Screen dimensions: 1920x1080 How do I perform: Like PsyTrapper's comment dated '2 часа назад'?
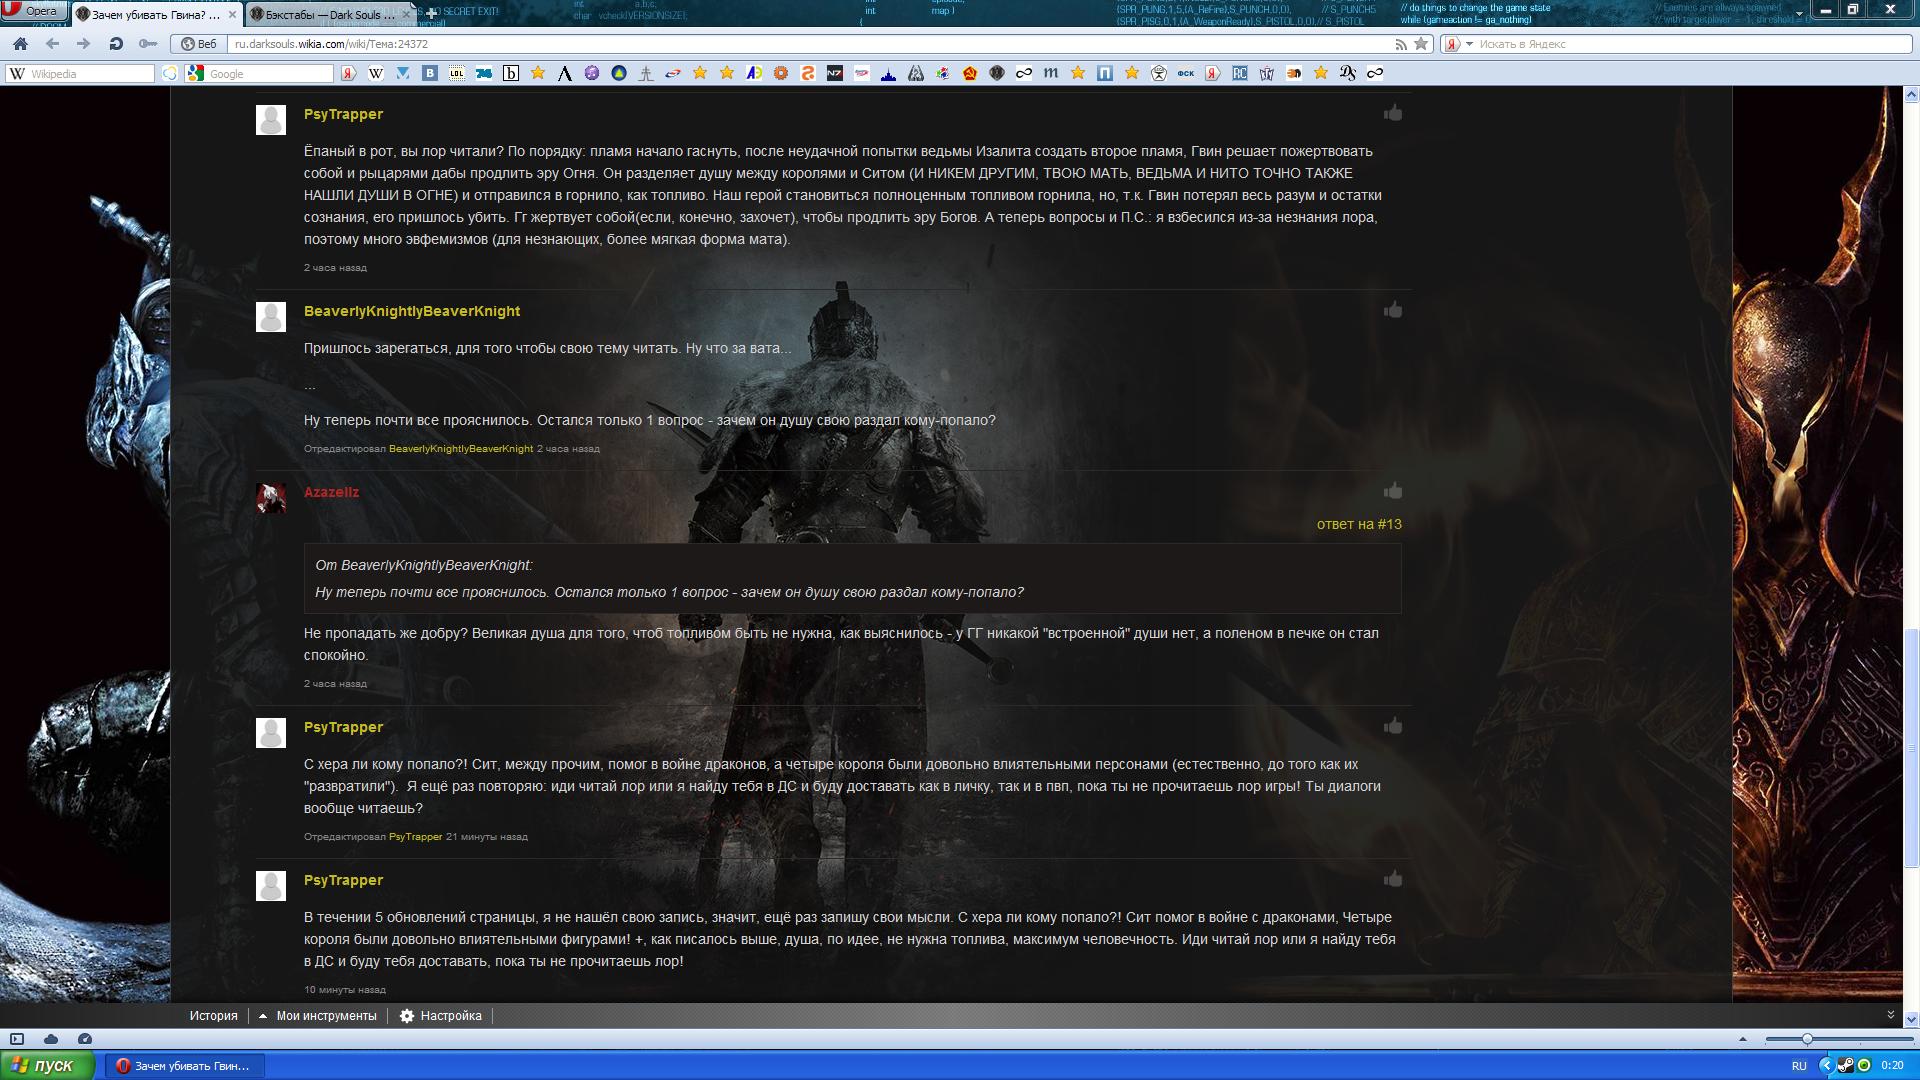point(1393,113)
